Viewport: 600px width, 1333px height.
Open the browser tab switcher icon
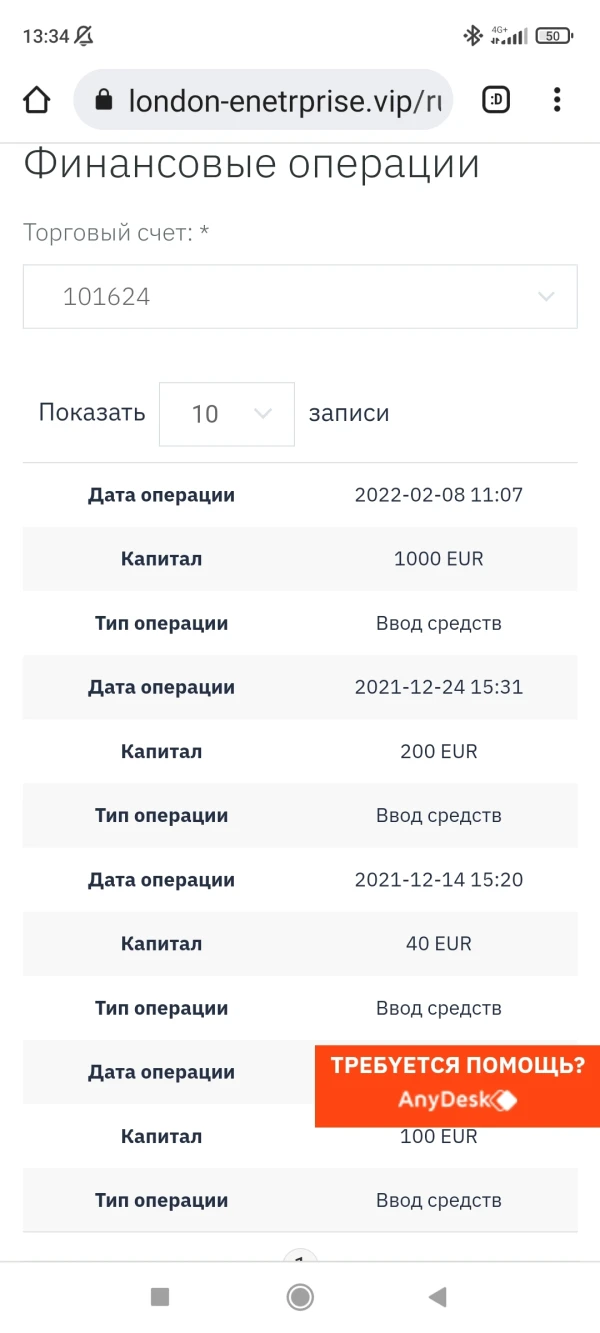coord(496,100)
